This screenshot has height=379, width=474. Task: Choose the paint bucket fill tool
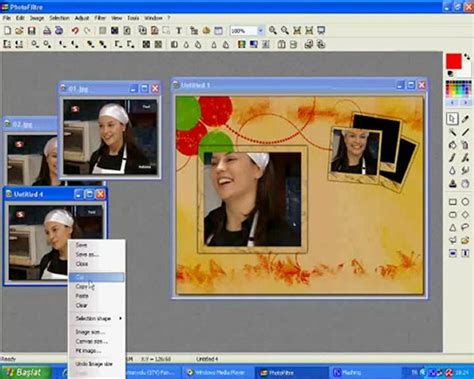click(x=452, y=145)
